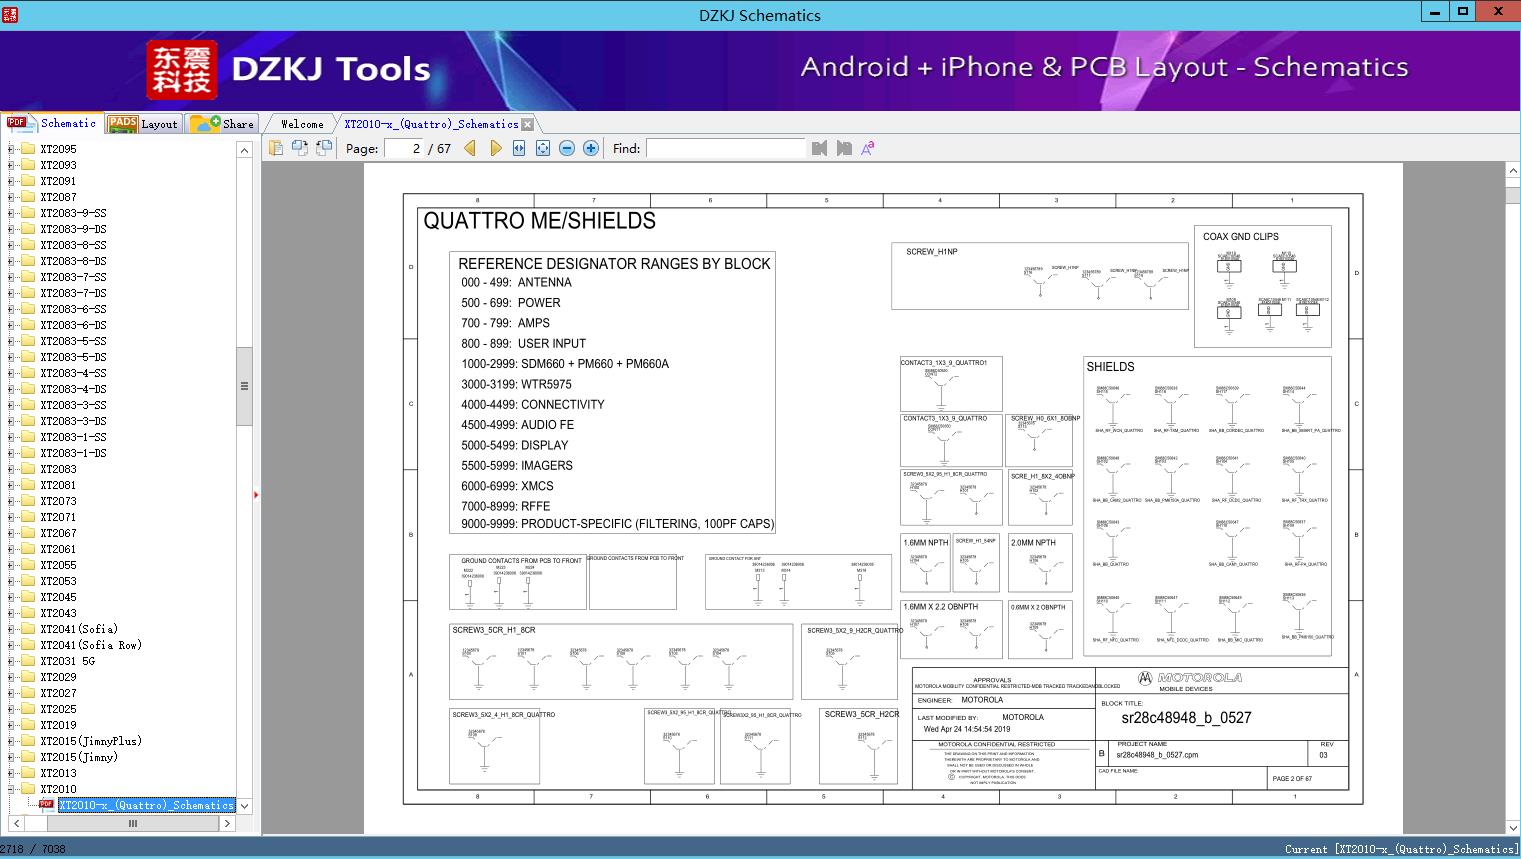This screenshot has width=1521, height=859.
Task: Click document scroll down arrow
Action: click(1513, 827)
